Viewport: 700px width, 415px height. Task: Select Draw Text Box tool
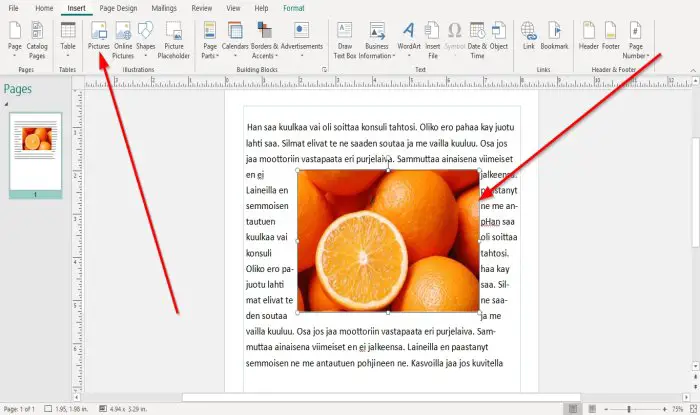point(345,40)
